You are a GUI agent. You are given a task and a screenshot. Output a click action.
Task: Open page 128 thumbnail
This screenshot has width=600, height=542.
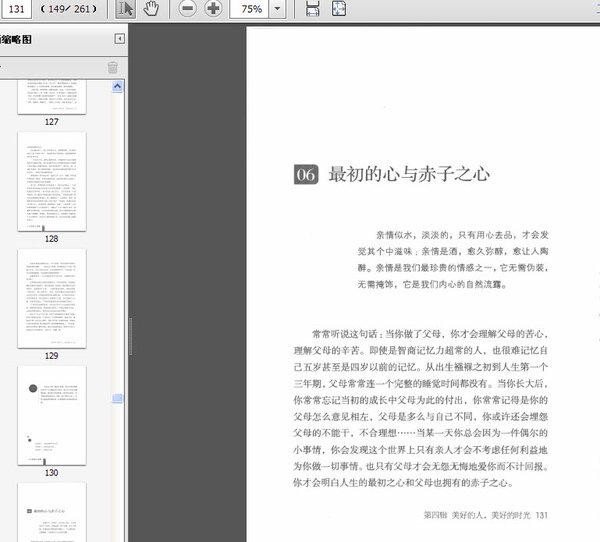(52, 181)
